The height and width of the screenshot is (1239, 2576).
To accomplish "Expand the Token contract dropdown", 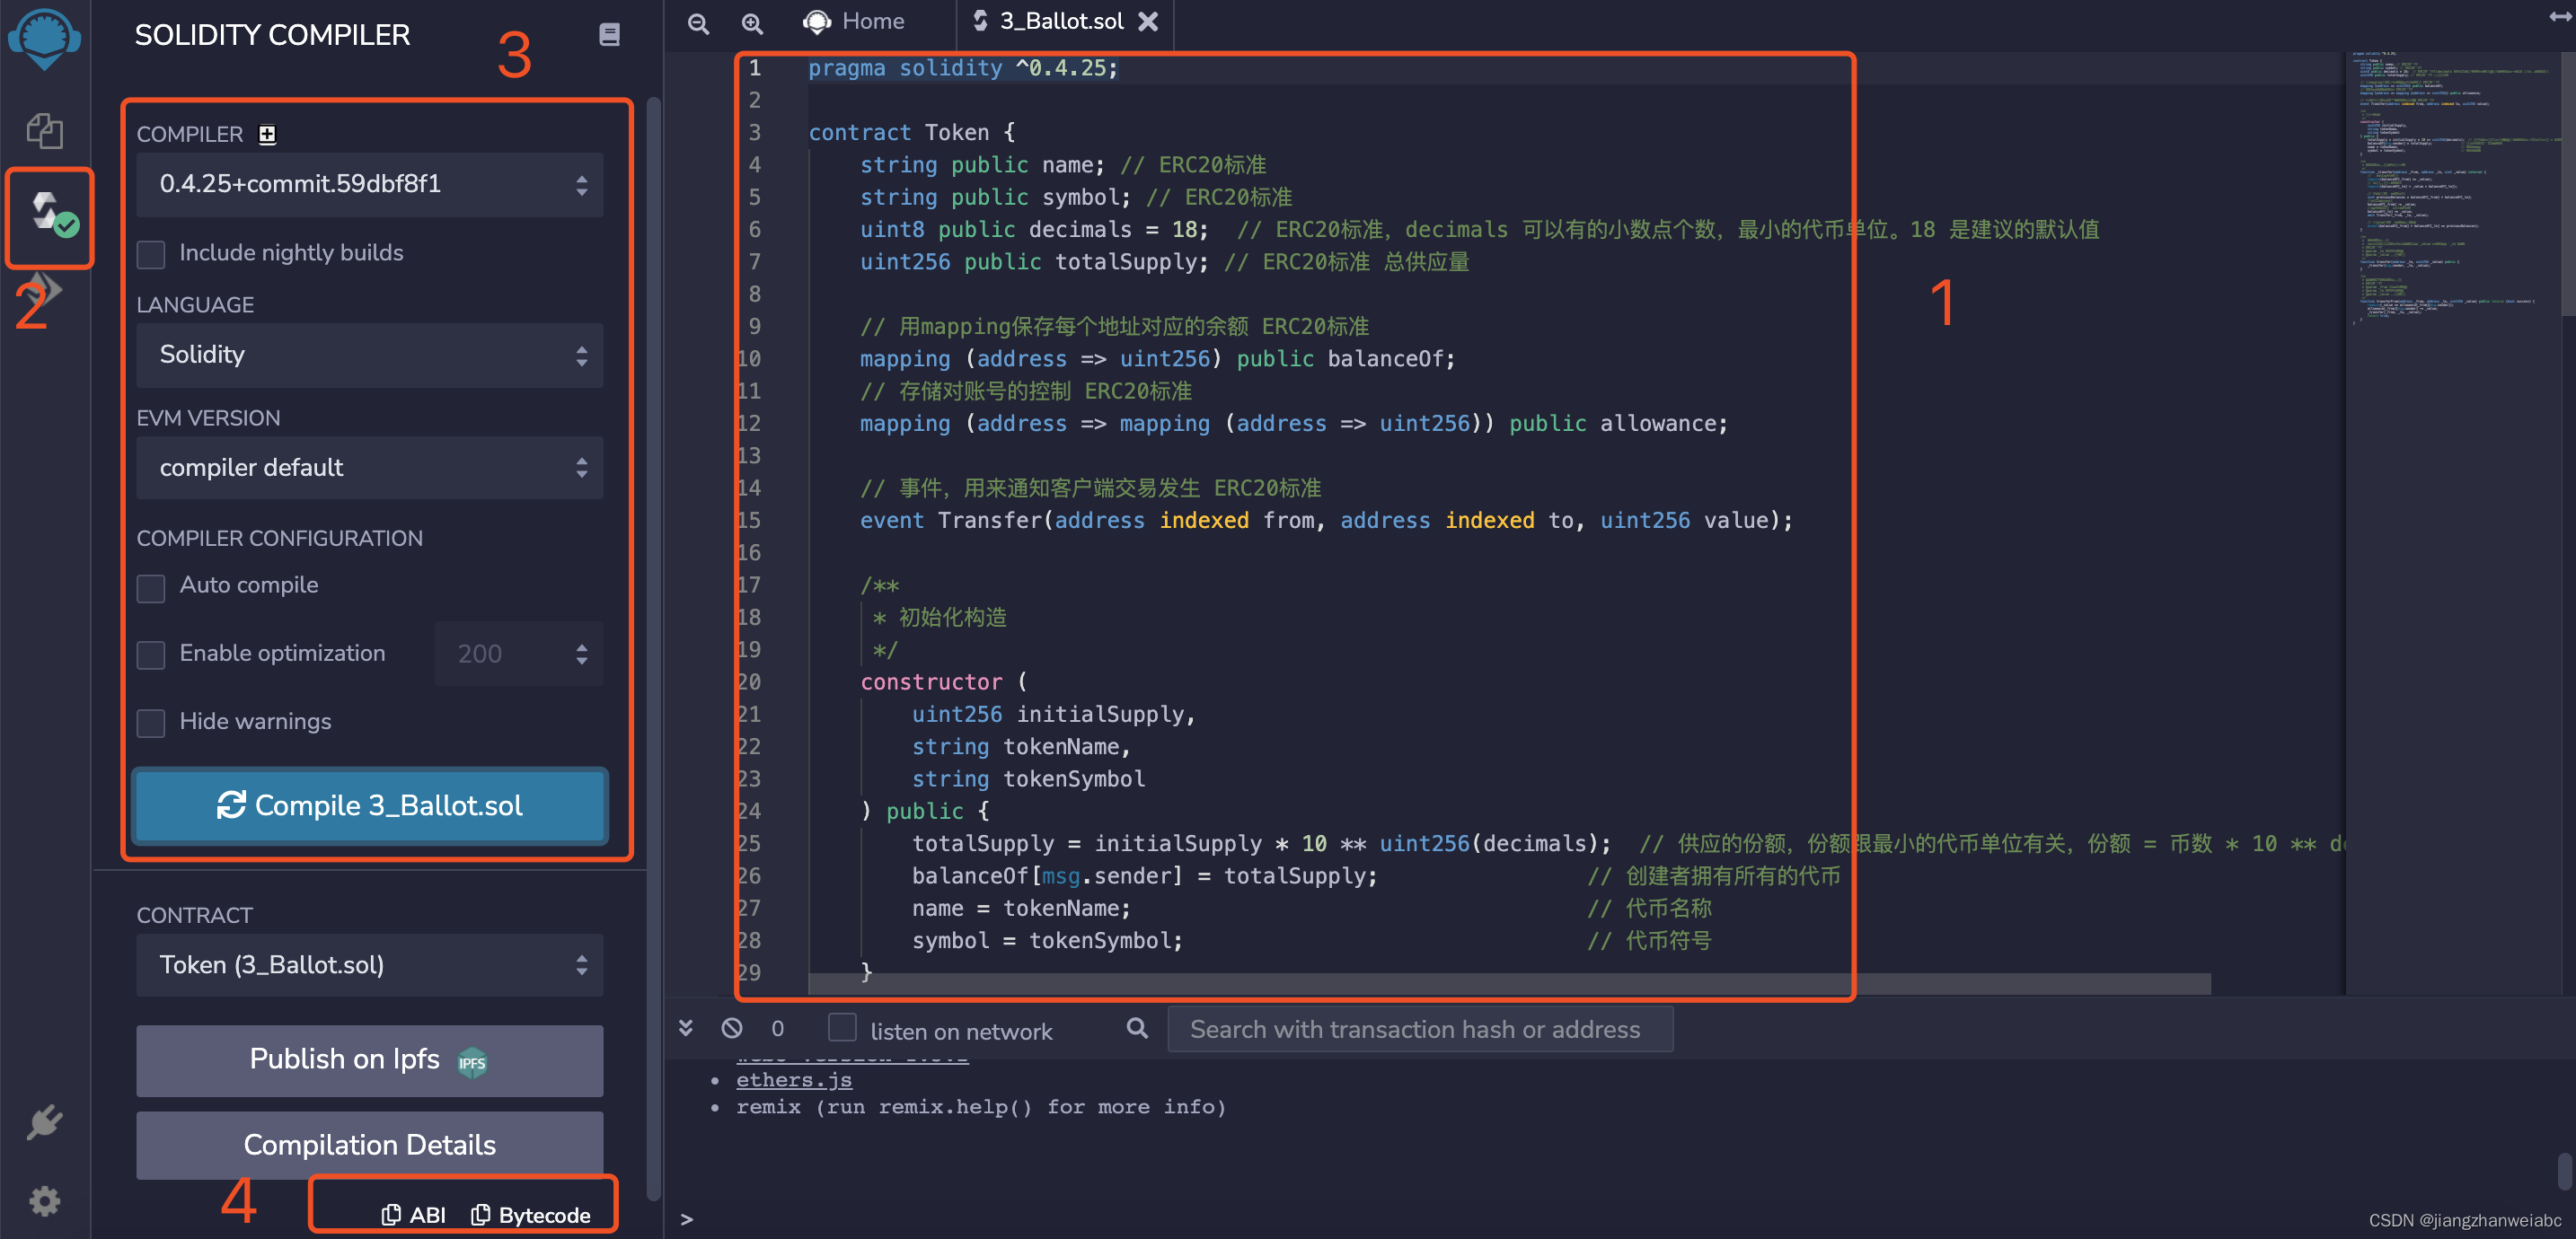I will [369, 965].
